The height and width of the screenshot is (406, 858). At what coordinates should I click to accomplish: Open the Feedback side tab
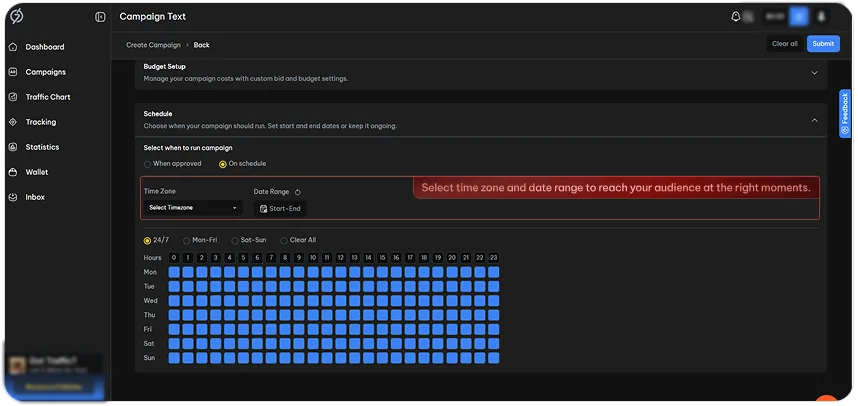click(x=845, y=113)
